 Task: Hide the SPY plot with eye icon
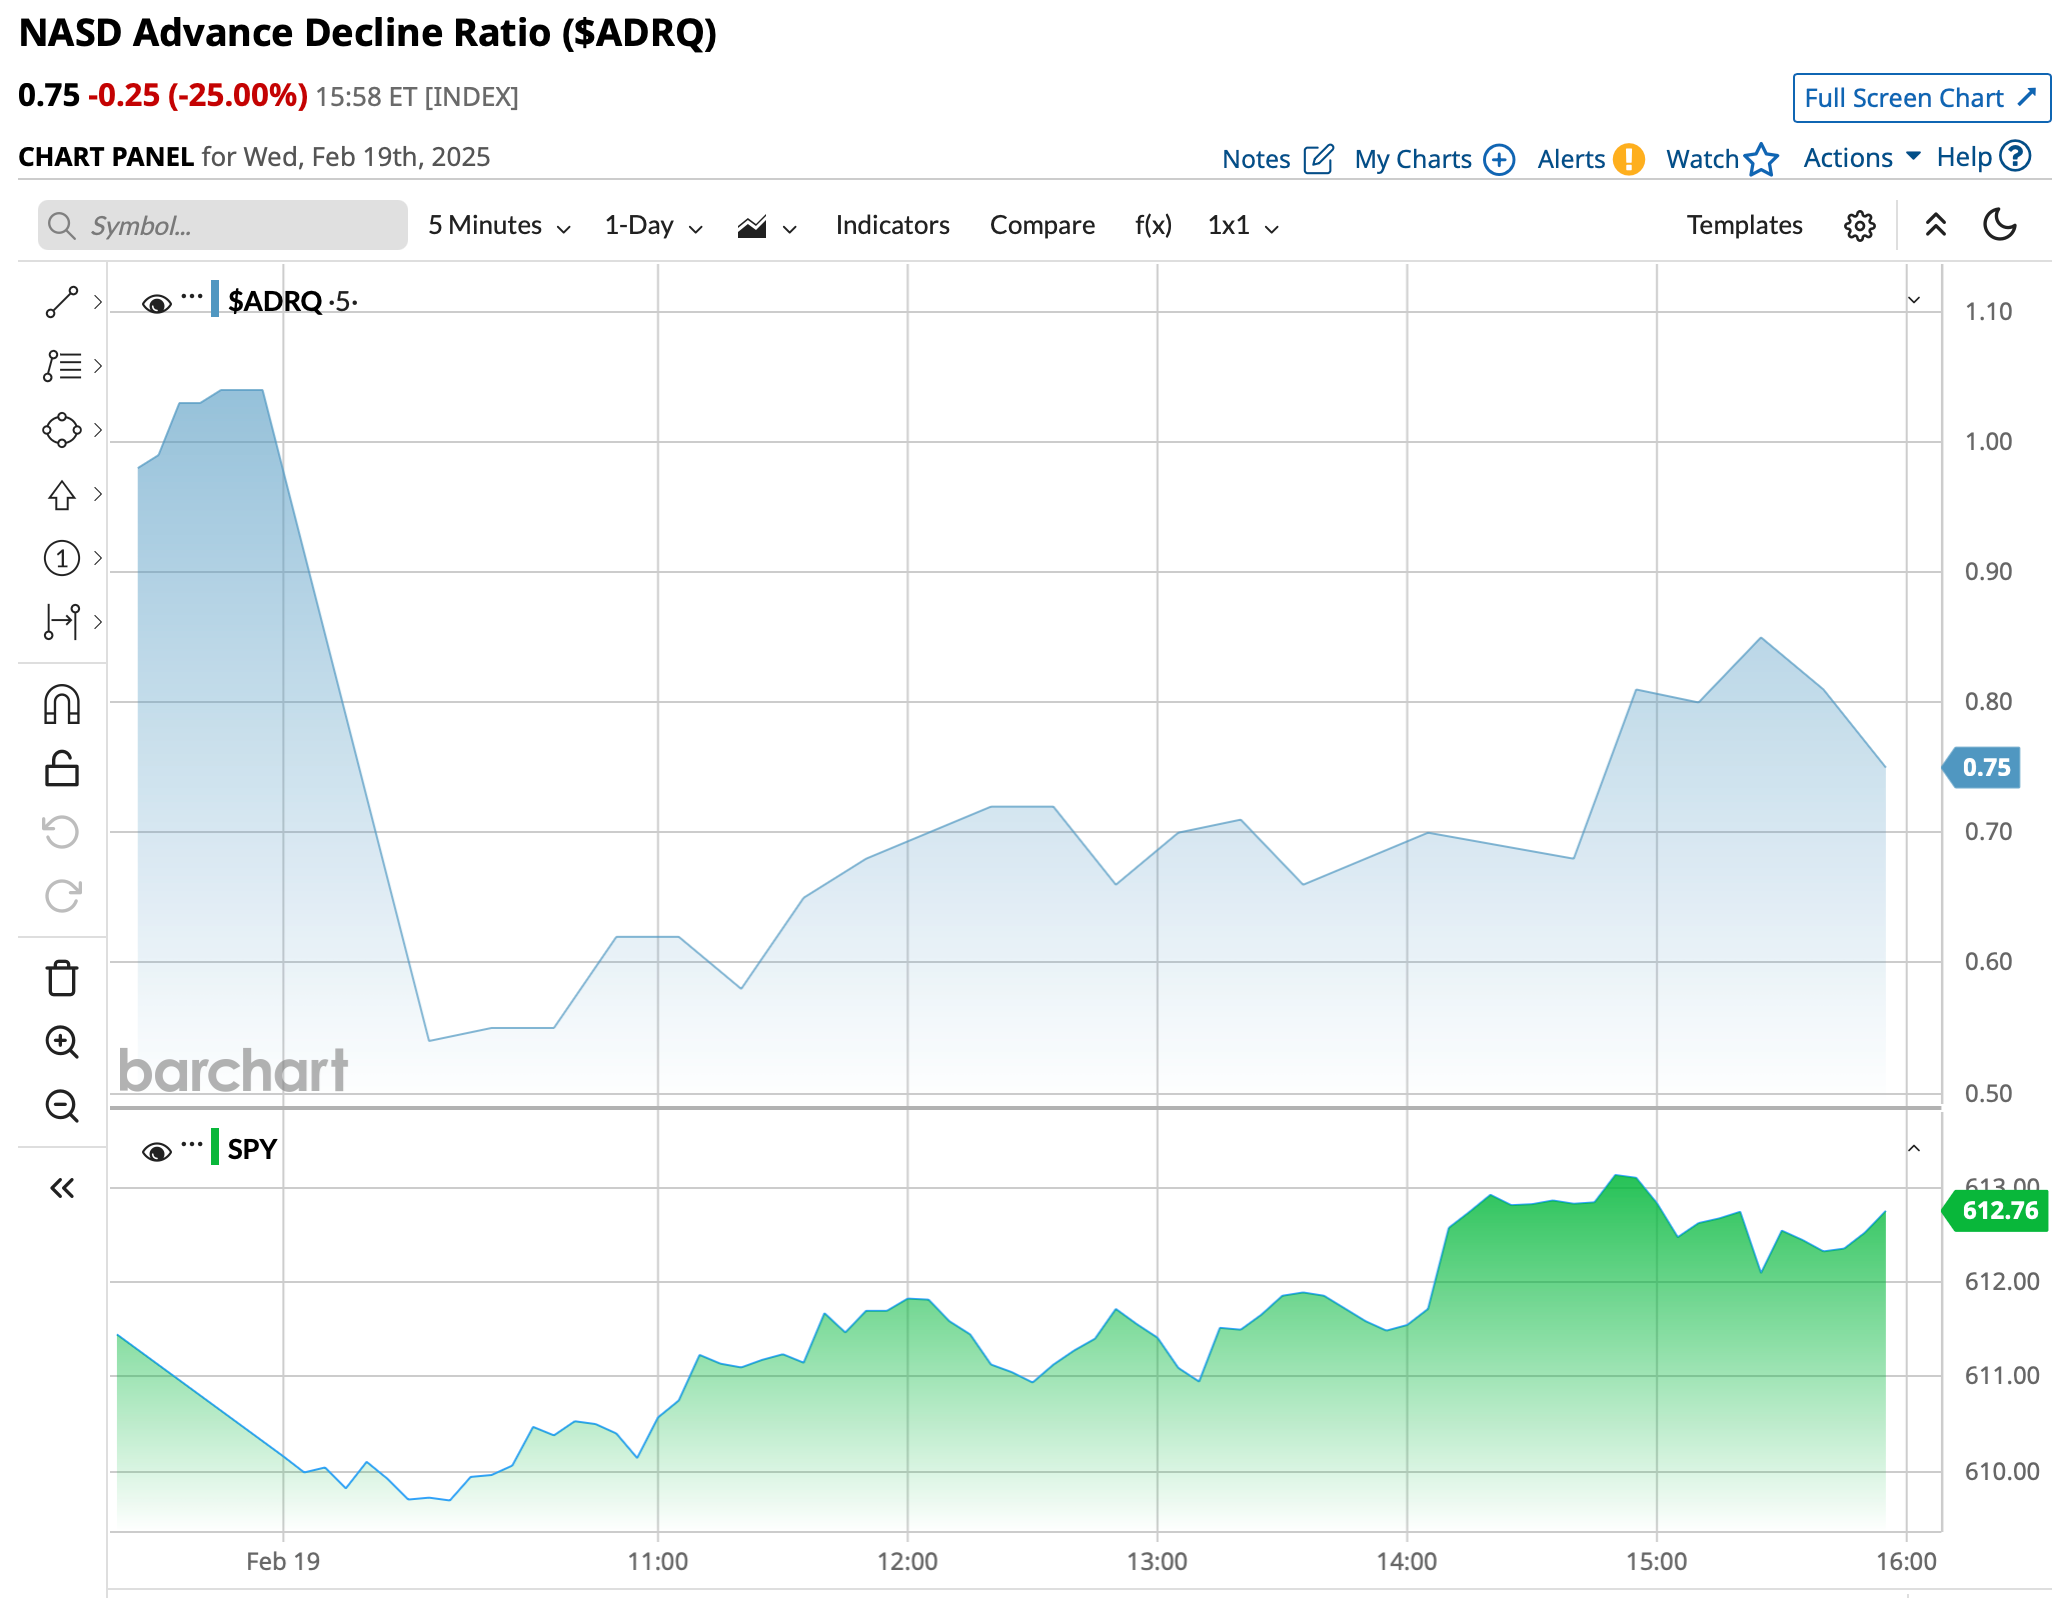click(156, 1152)
